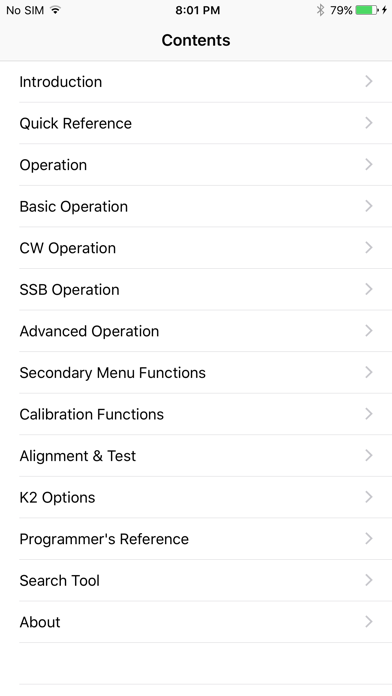
Task: Tap the Bluetooth status icon
Action: click(320, 10)
